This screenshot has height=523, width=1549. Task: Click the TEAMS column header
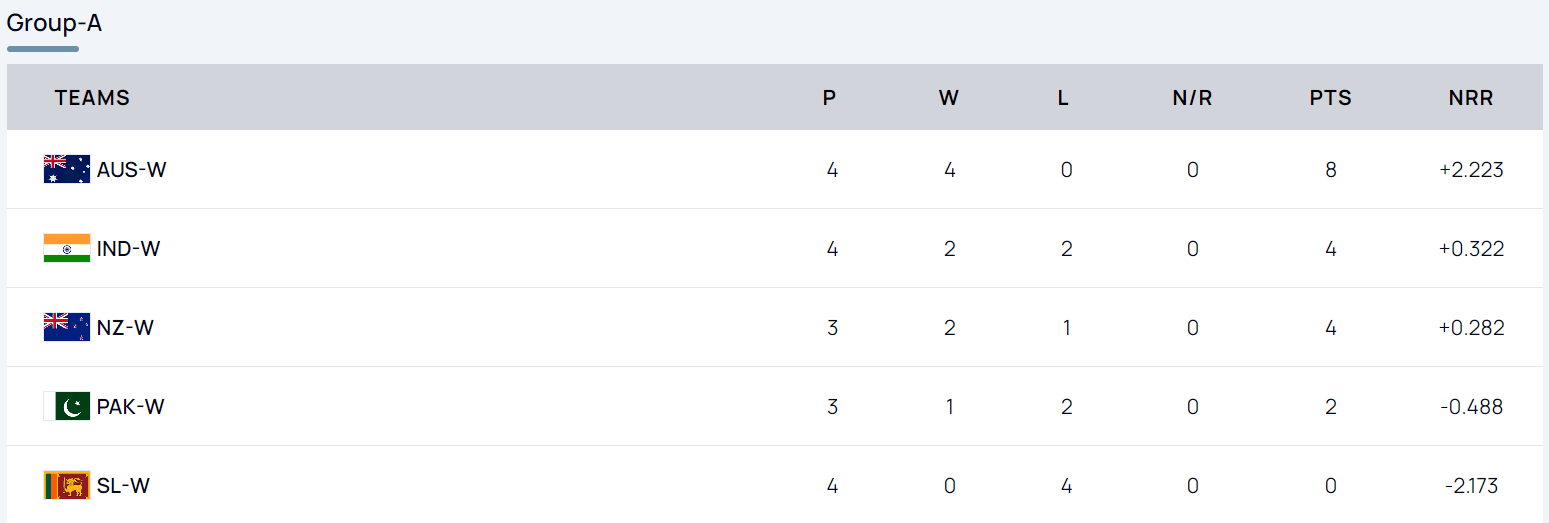(92, 98)
